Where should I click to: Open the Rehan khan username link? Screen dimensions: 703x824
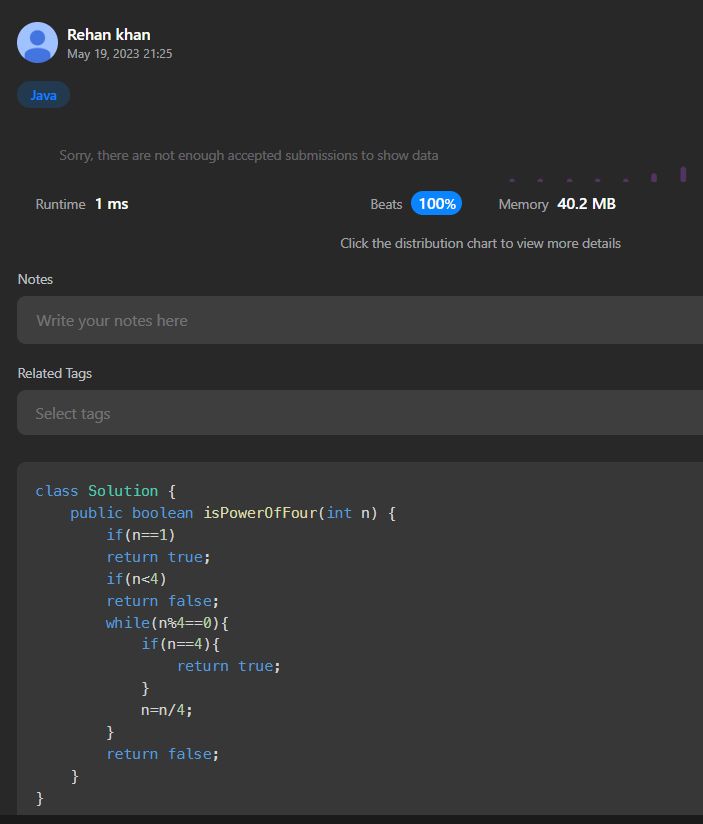click(x=109, y=35)
